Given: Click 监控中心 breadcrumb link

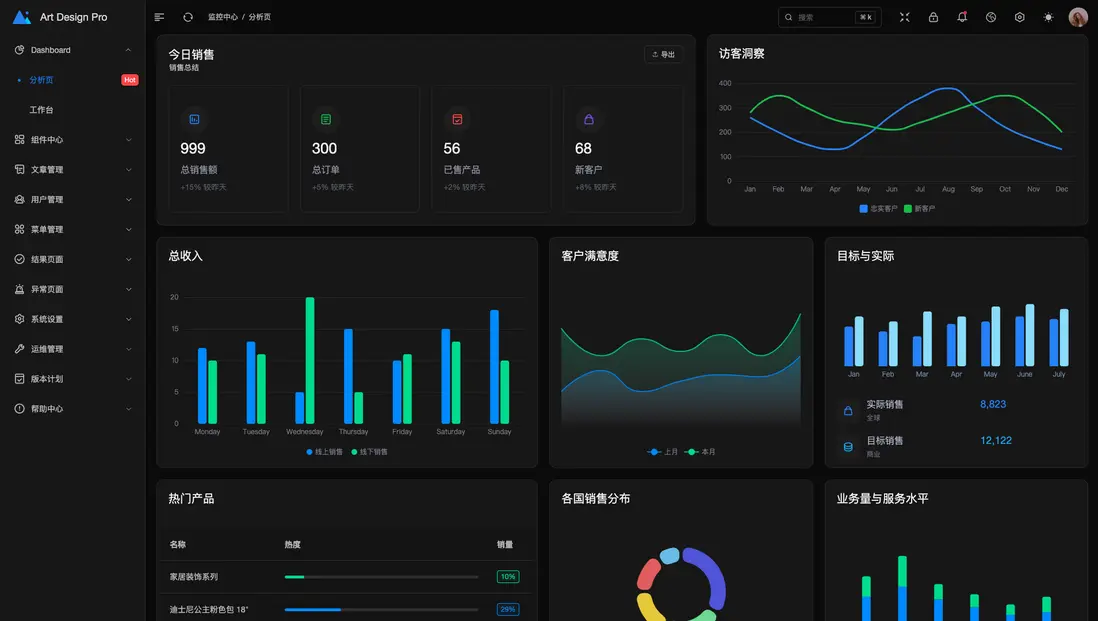Looking at the screenshot, I should coord(223,17).
